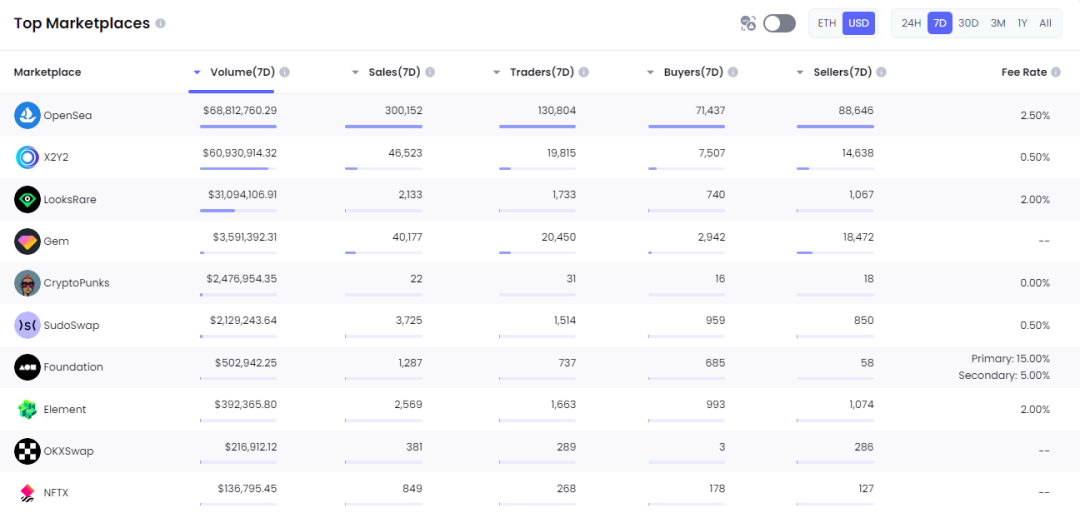Click Foundation Primary: 15.00% fee text

(x=1010, y=359)
